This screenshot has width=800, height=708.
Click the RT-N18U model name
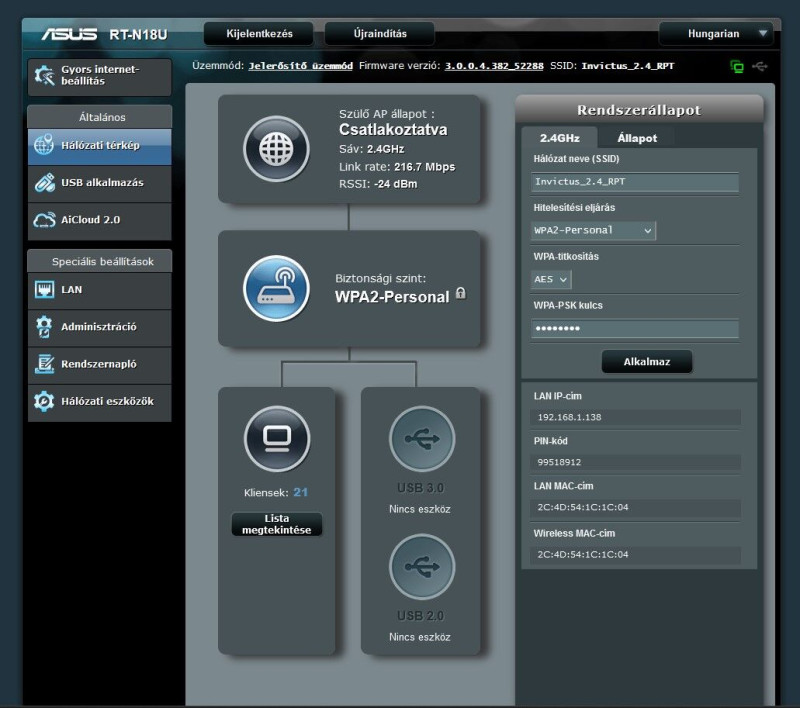tap(138, 34)
